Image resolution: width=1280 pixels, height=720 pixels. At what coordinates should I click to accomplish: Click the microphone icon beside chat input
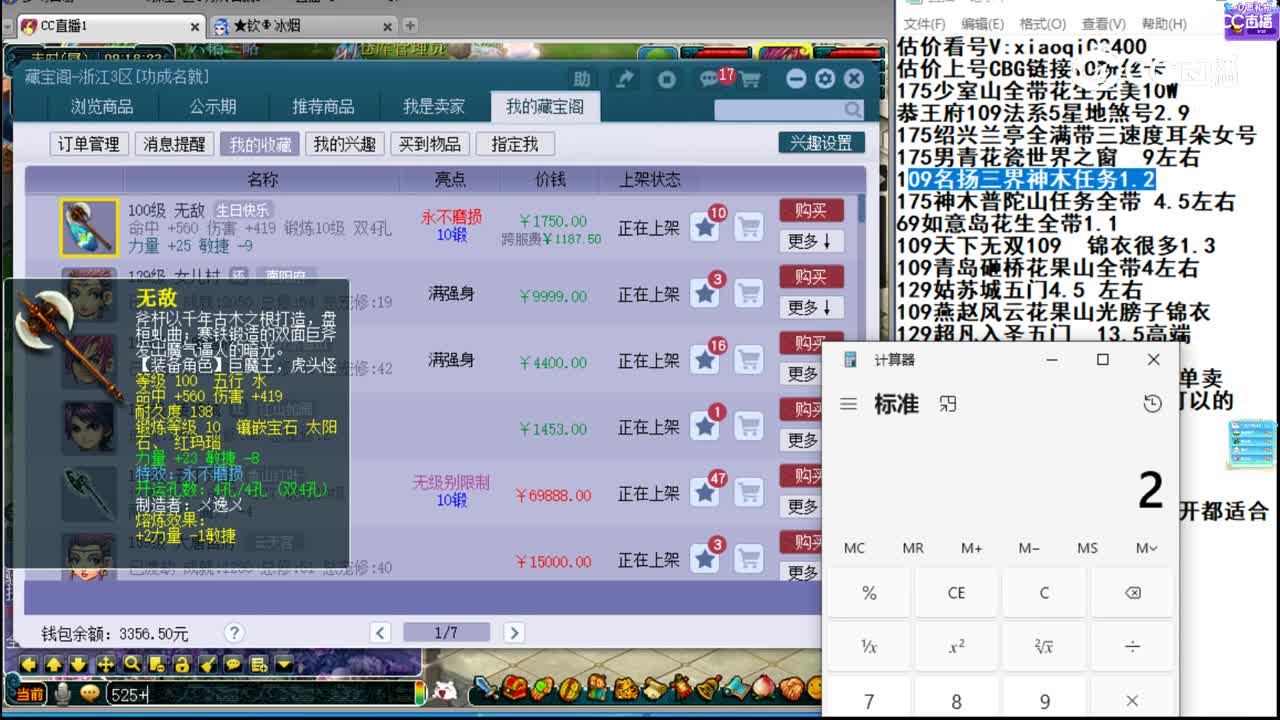pyautogui.click(x=63, y=693)
